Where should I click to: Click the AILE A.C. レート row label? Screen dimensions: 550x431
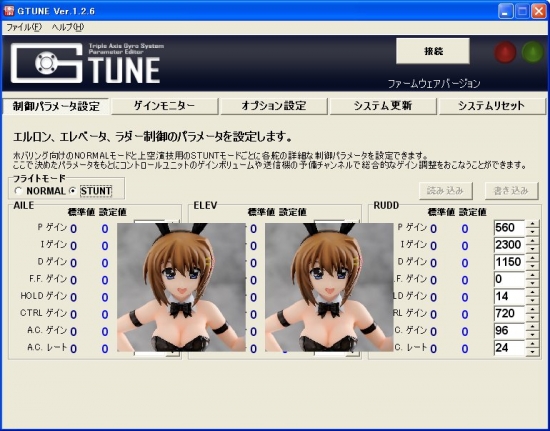click(47, 347)
